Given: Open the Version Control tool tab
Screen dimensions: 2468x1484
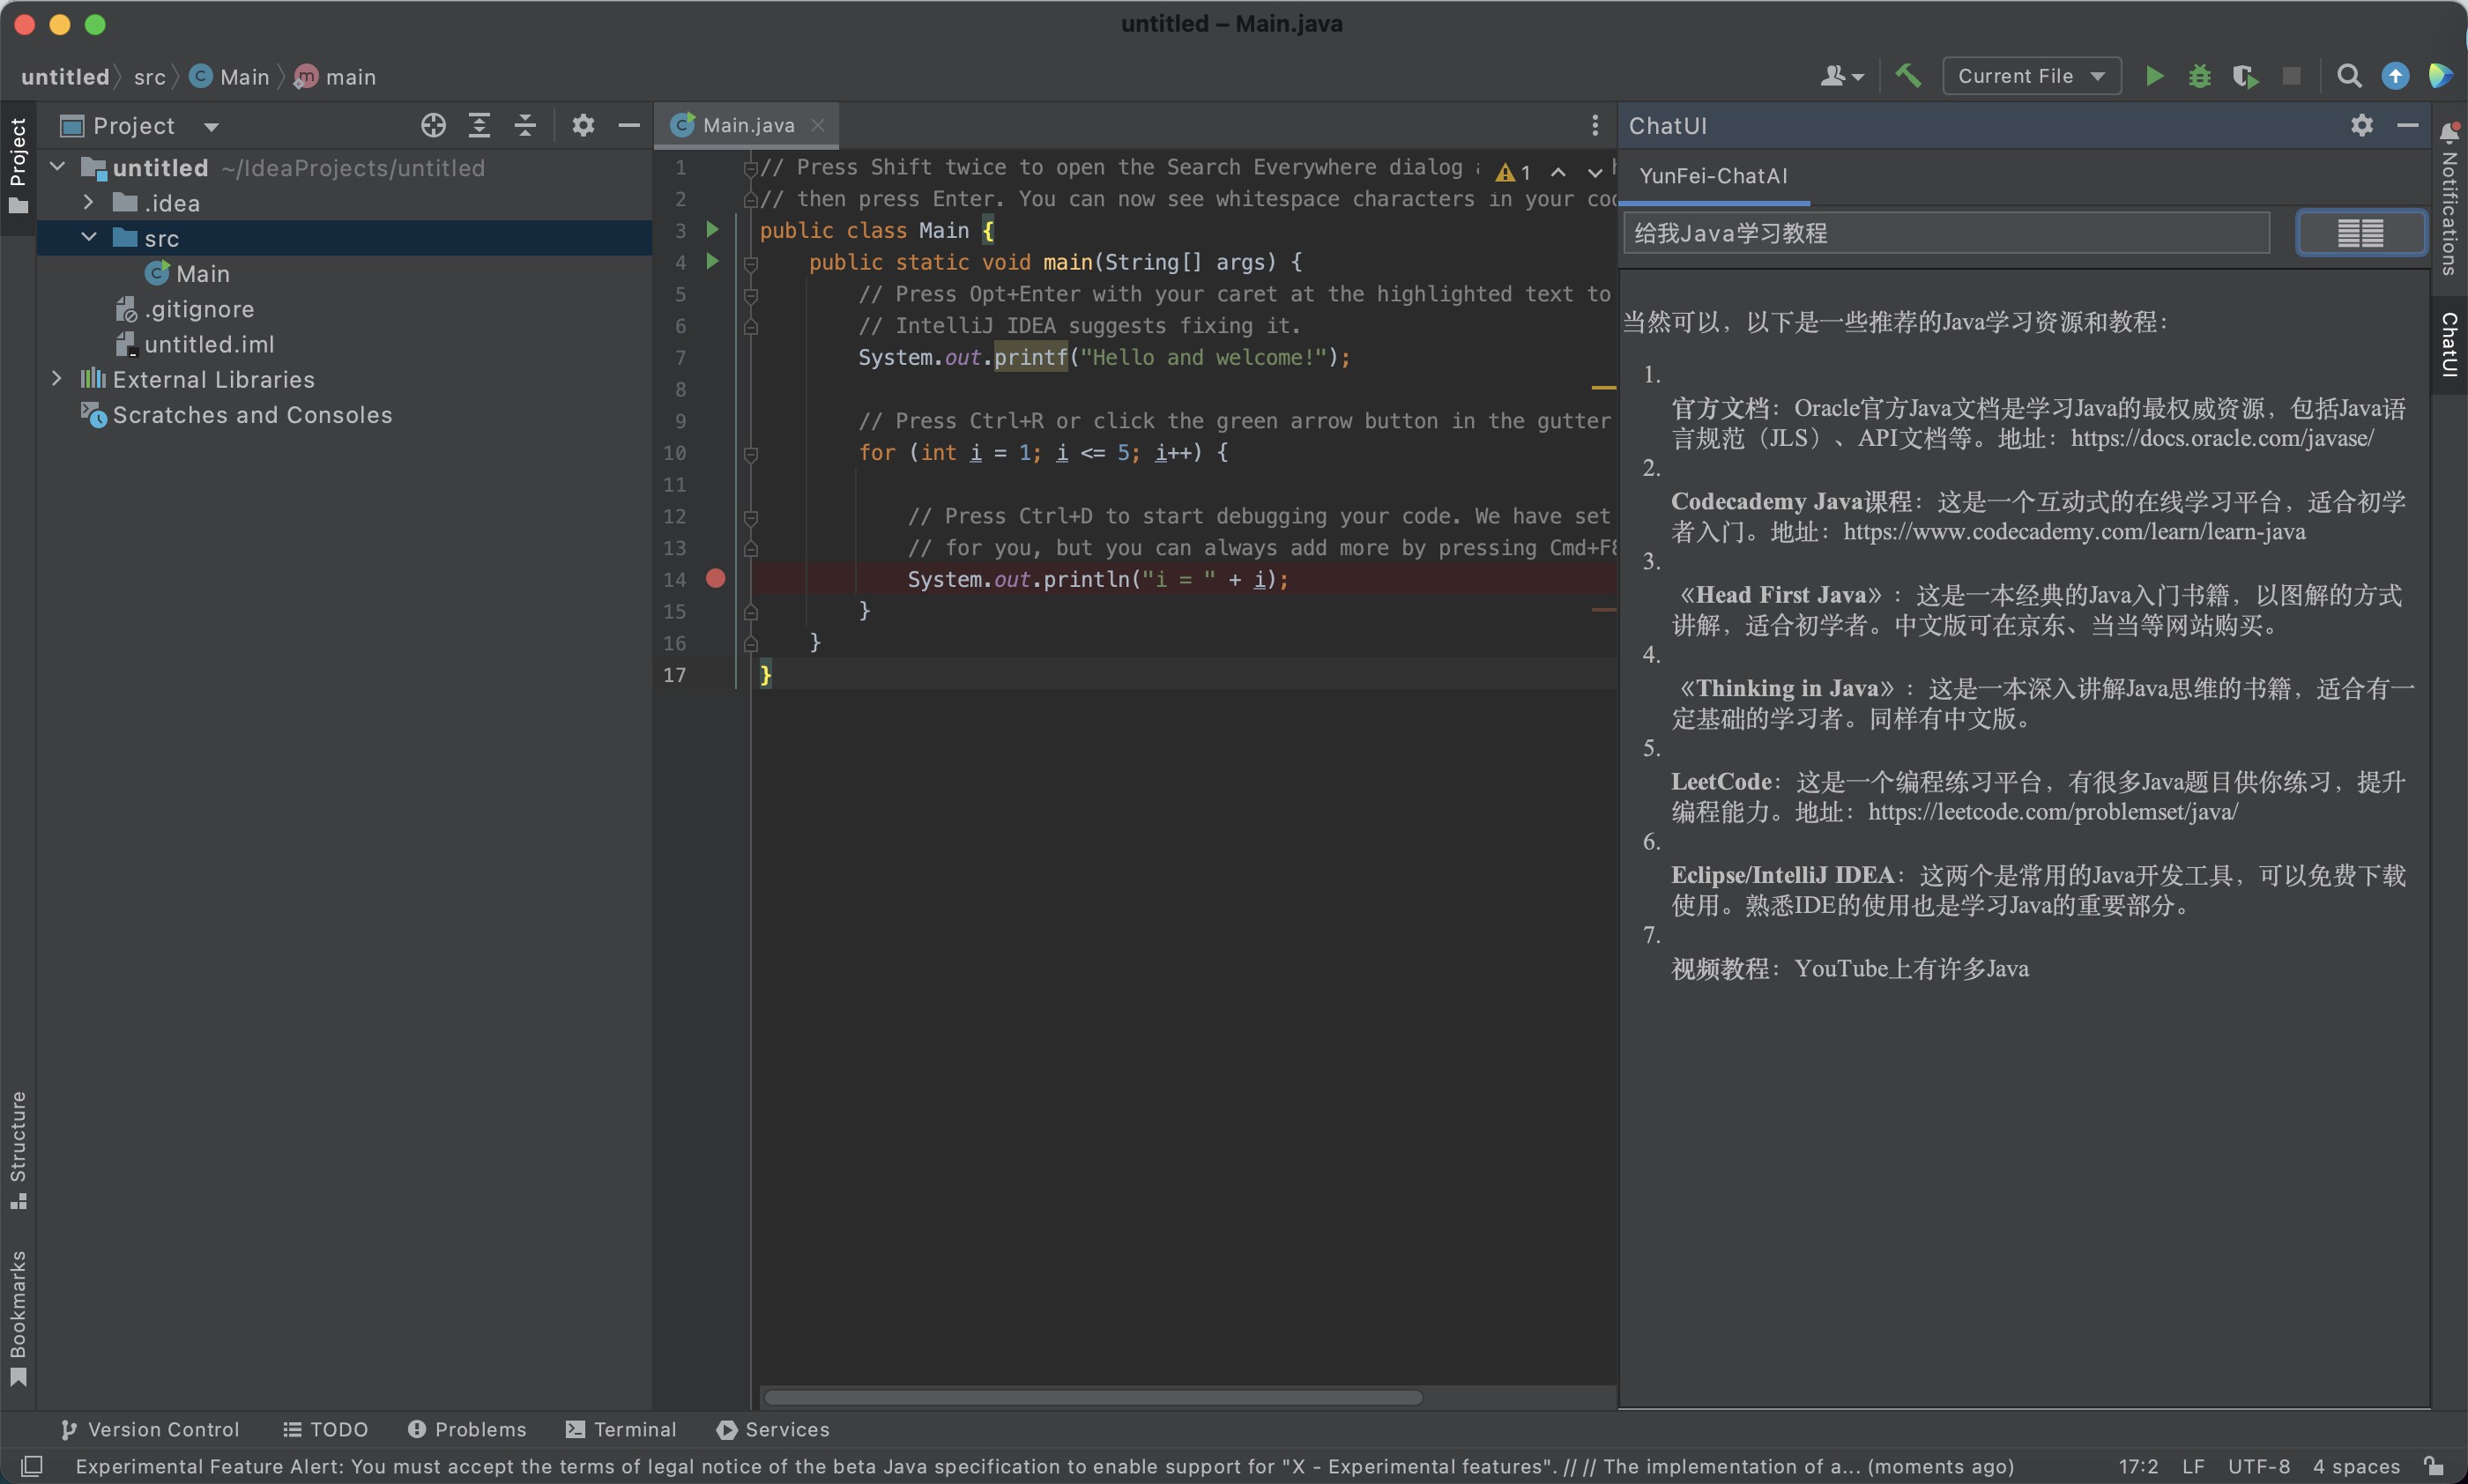Looking at the screenshot, I should (x=150, y=1429).
